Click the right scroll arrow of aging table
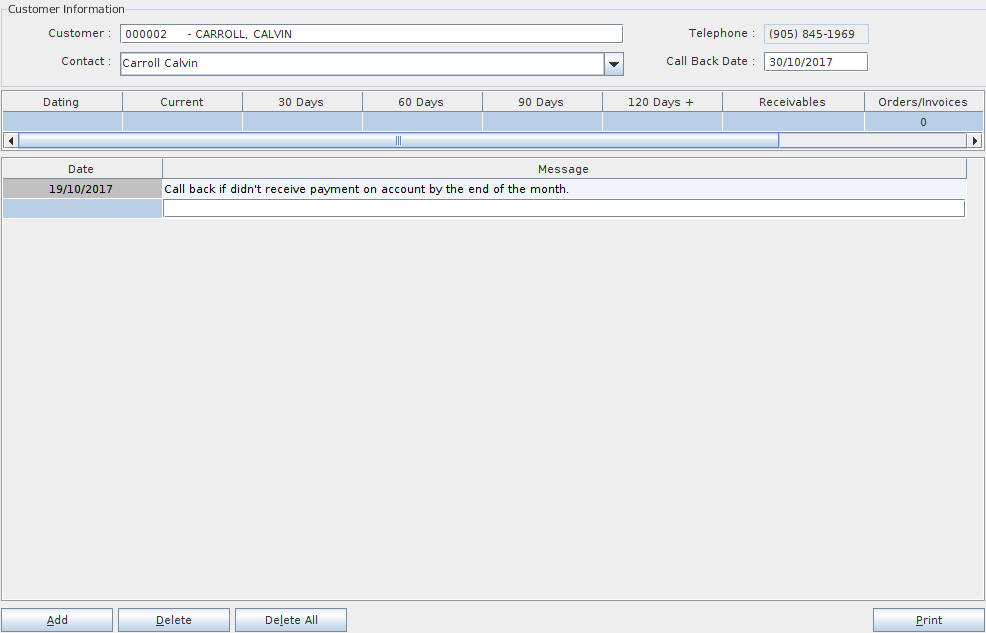The height and width of the screenshot is (633, 986). point(975,141)
